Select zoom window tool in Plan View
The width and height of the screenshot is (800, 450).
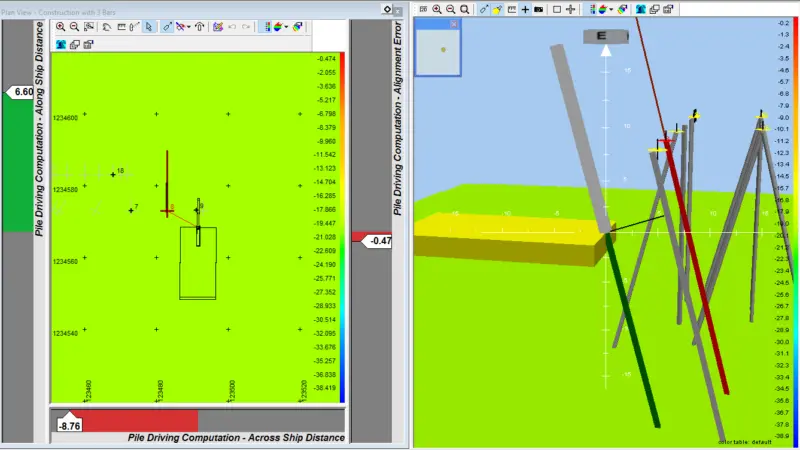89,27
